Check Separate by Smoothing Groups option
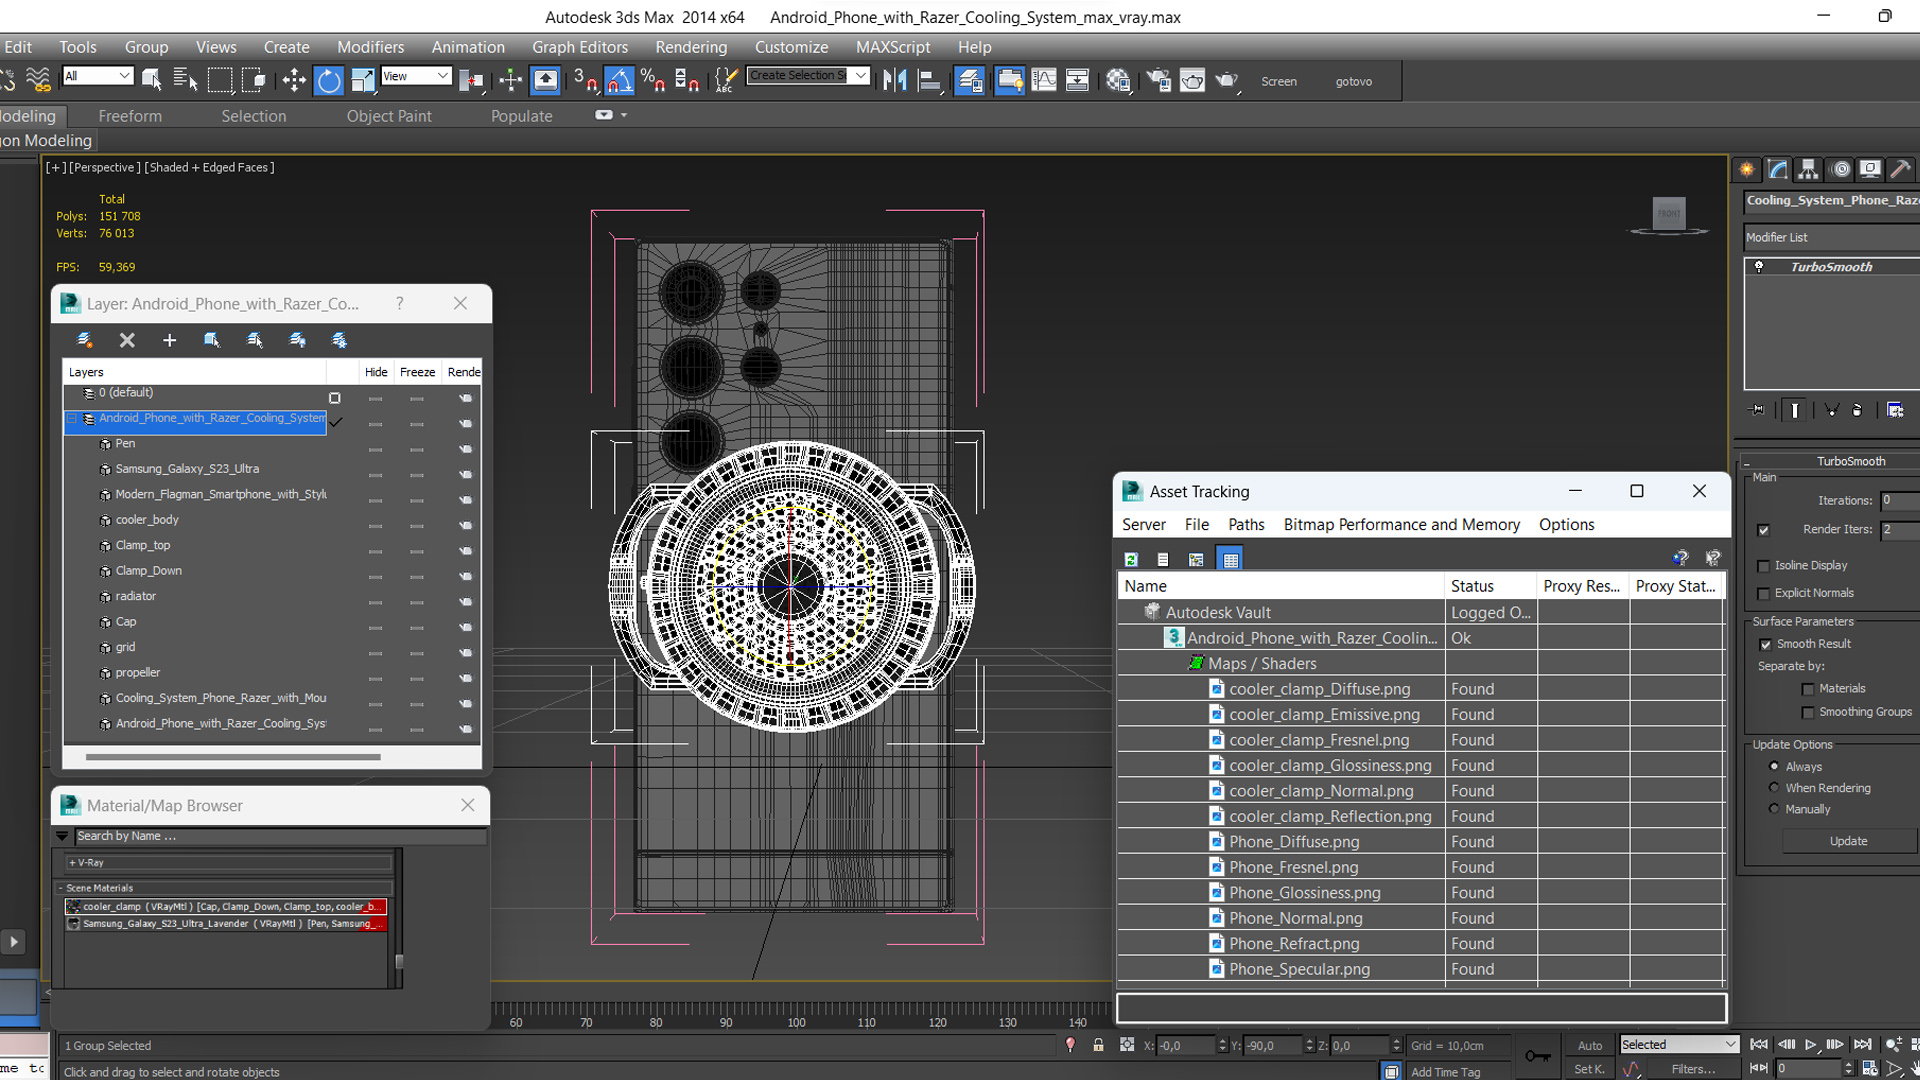Image resolution: width=1920 pixels, height=1080 pixels. (x=1808, y=713)
